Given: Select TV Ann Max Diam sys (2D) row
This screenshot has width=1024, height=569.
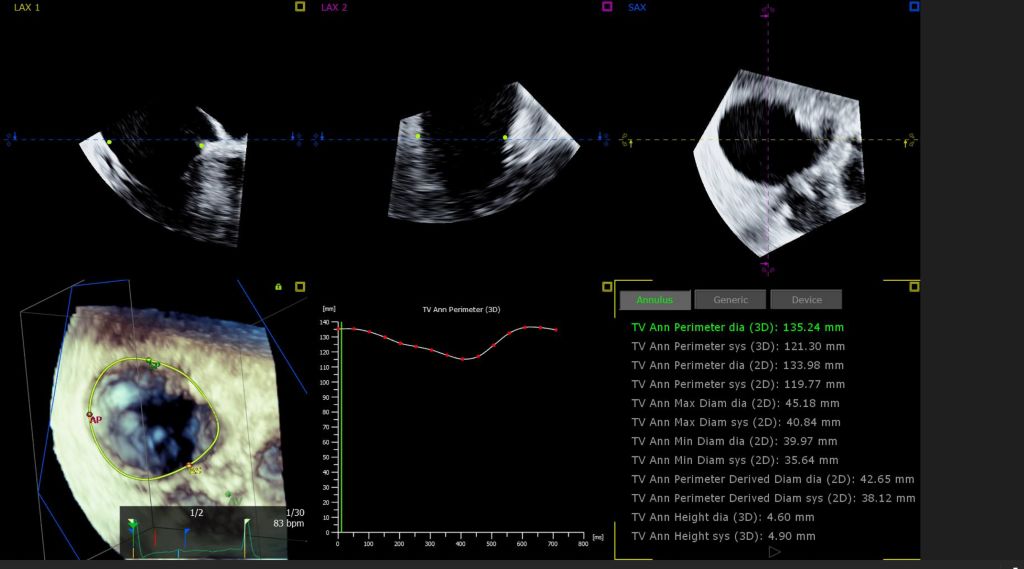Looking at the screenshot, I should (736, 422).
